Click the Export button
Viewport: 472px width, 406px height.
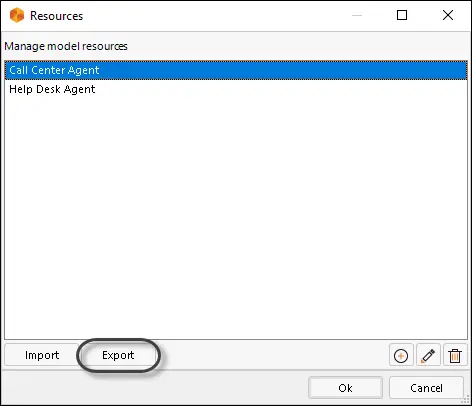[x=118, y=355]
